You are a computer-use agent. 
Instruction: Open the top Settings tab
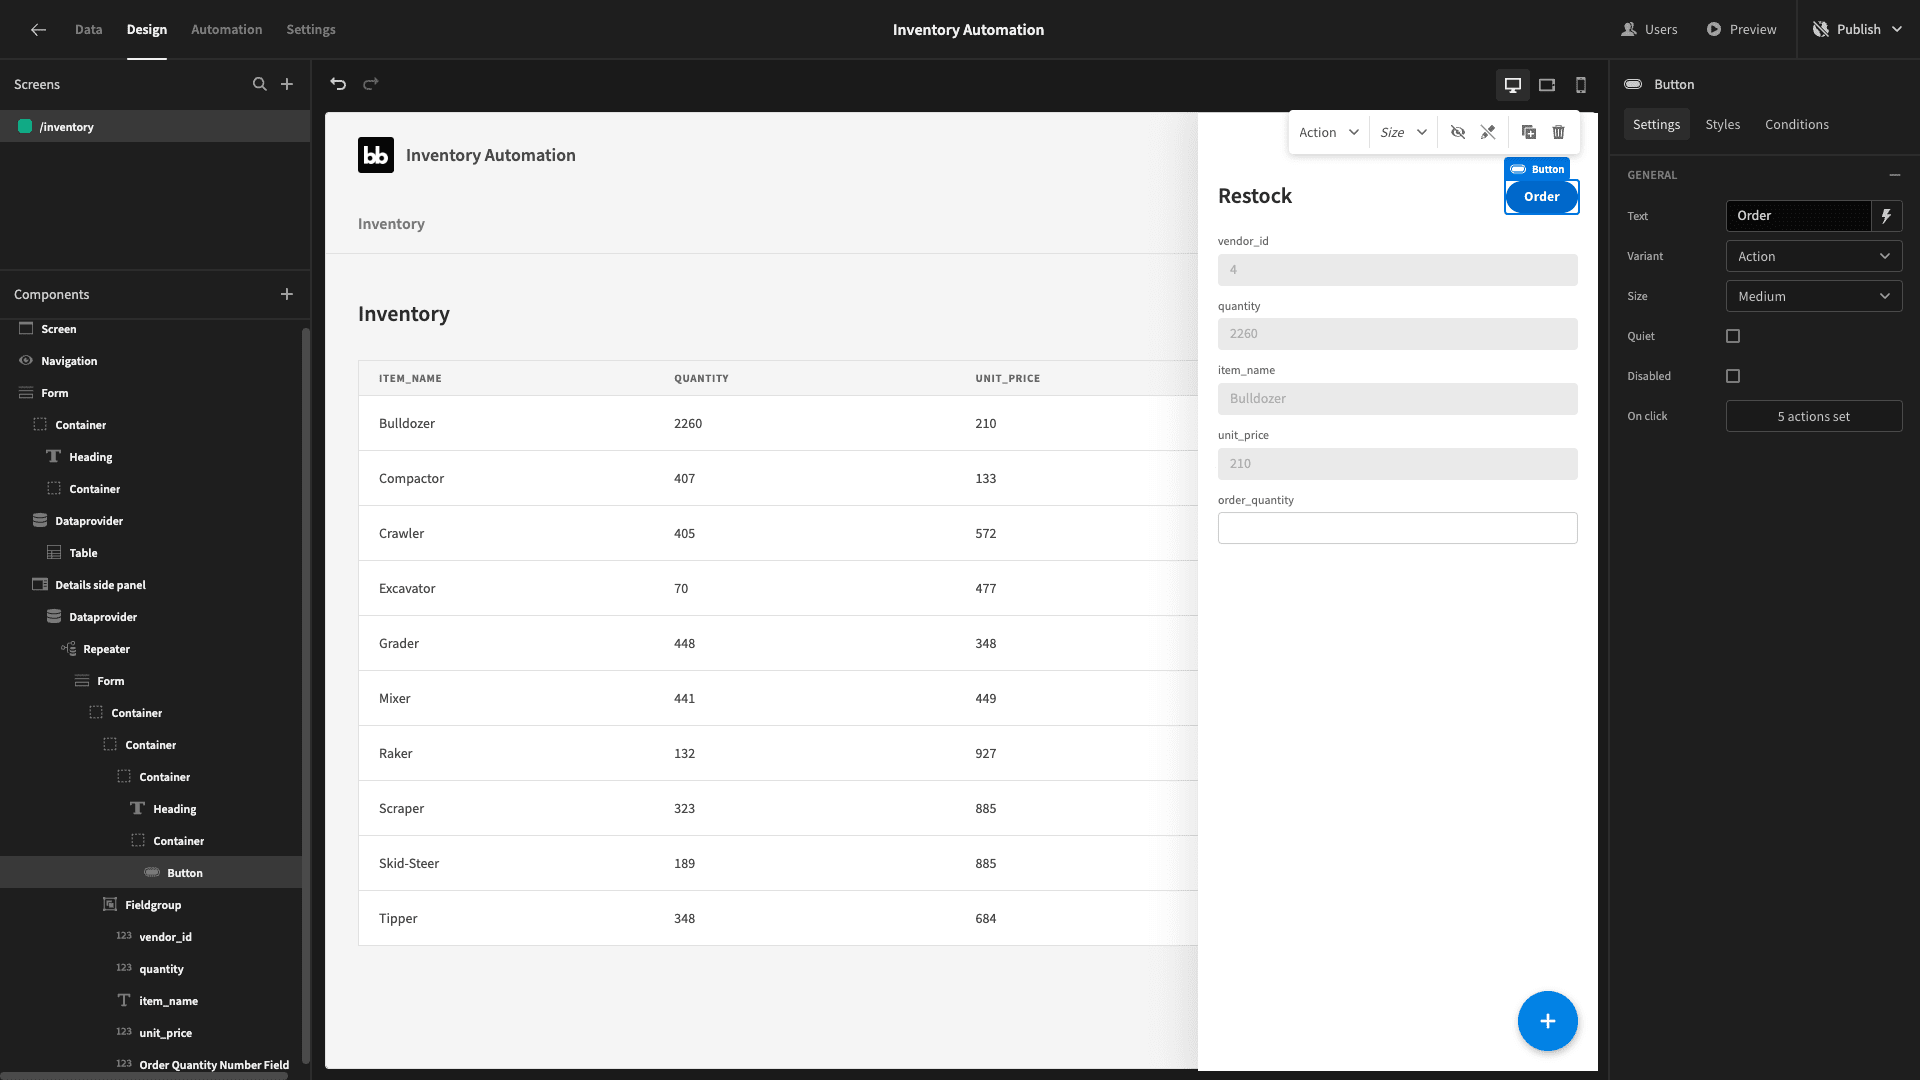[x=311, y=30]
